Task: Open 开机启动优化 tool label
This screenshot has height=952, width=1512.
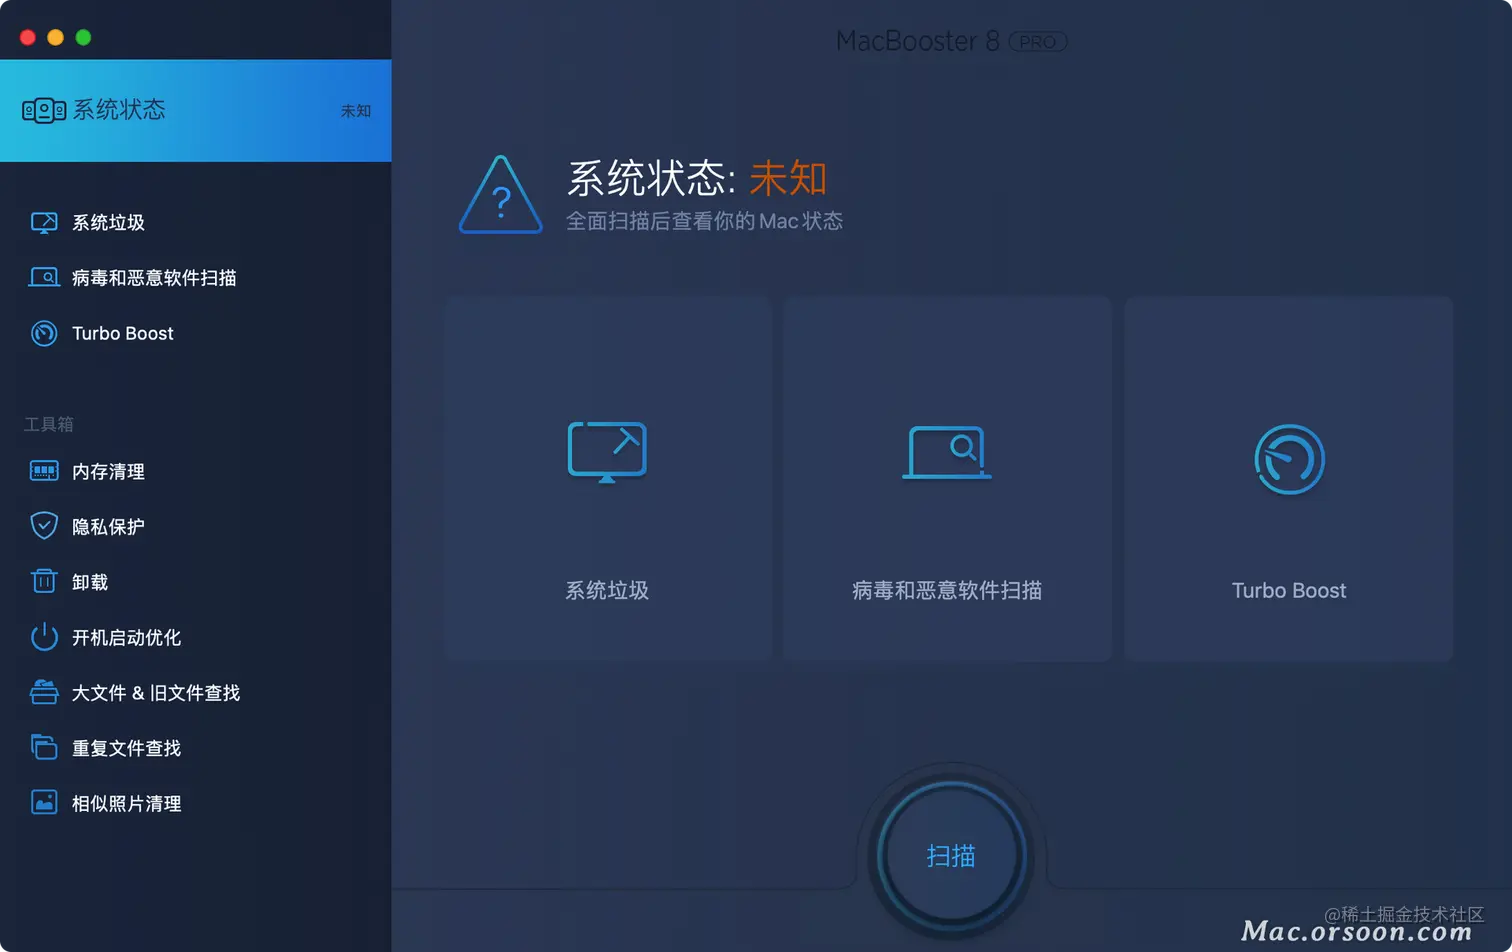Action: click(x=127, y=637)
